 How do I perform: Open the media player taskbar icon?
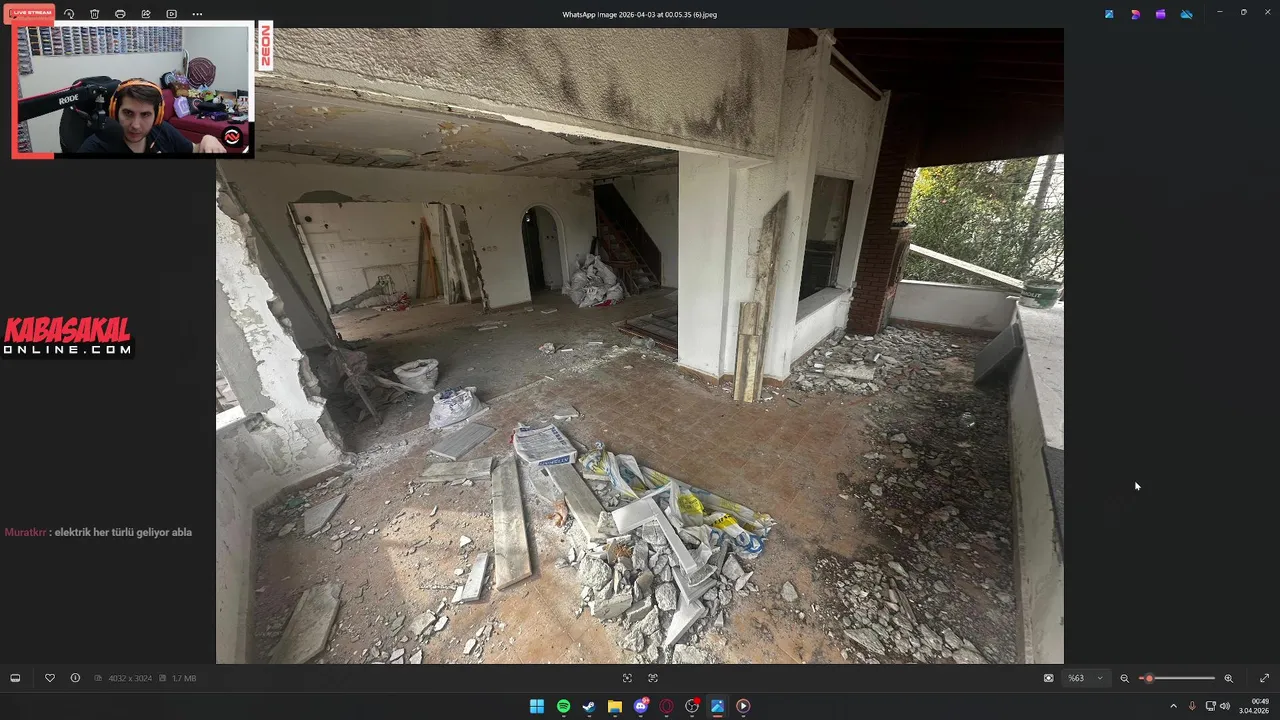pyautogui.click(x=743, y=706)
